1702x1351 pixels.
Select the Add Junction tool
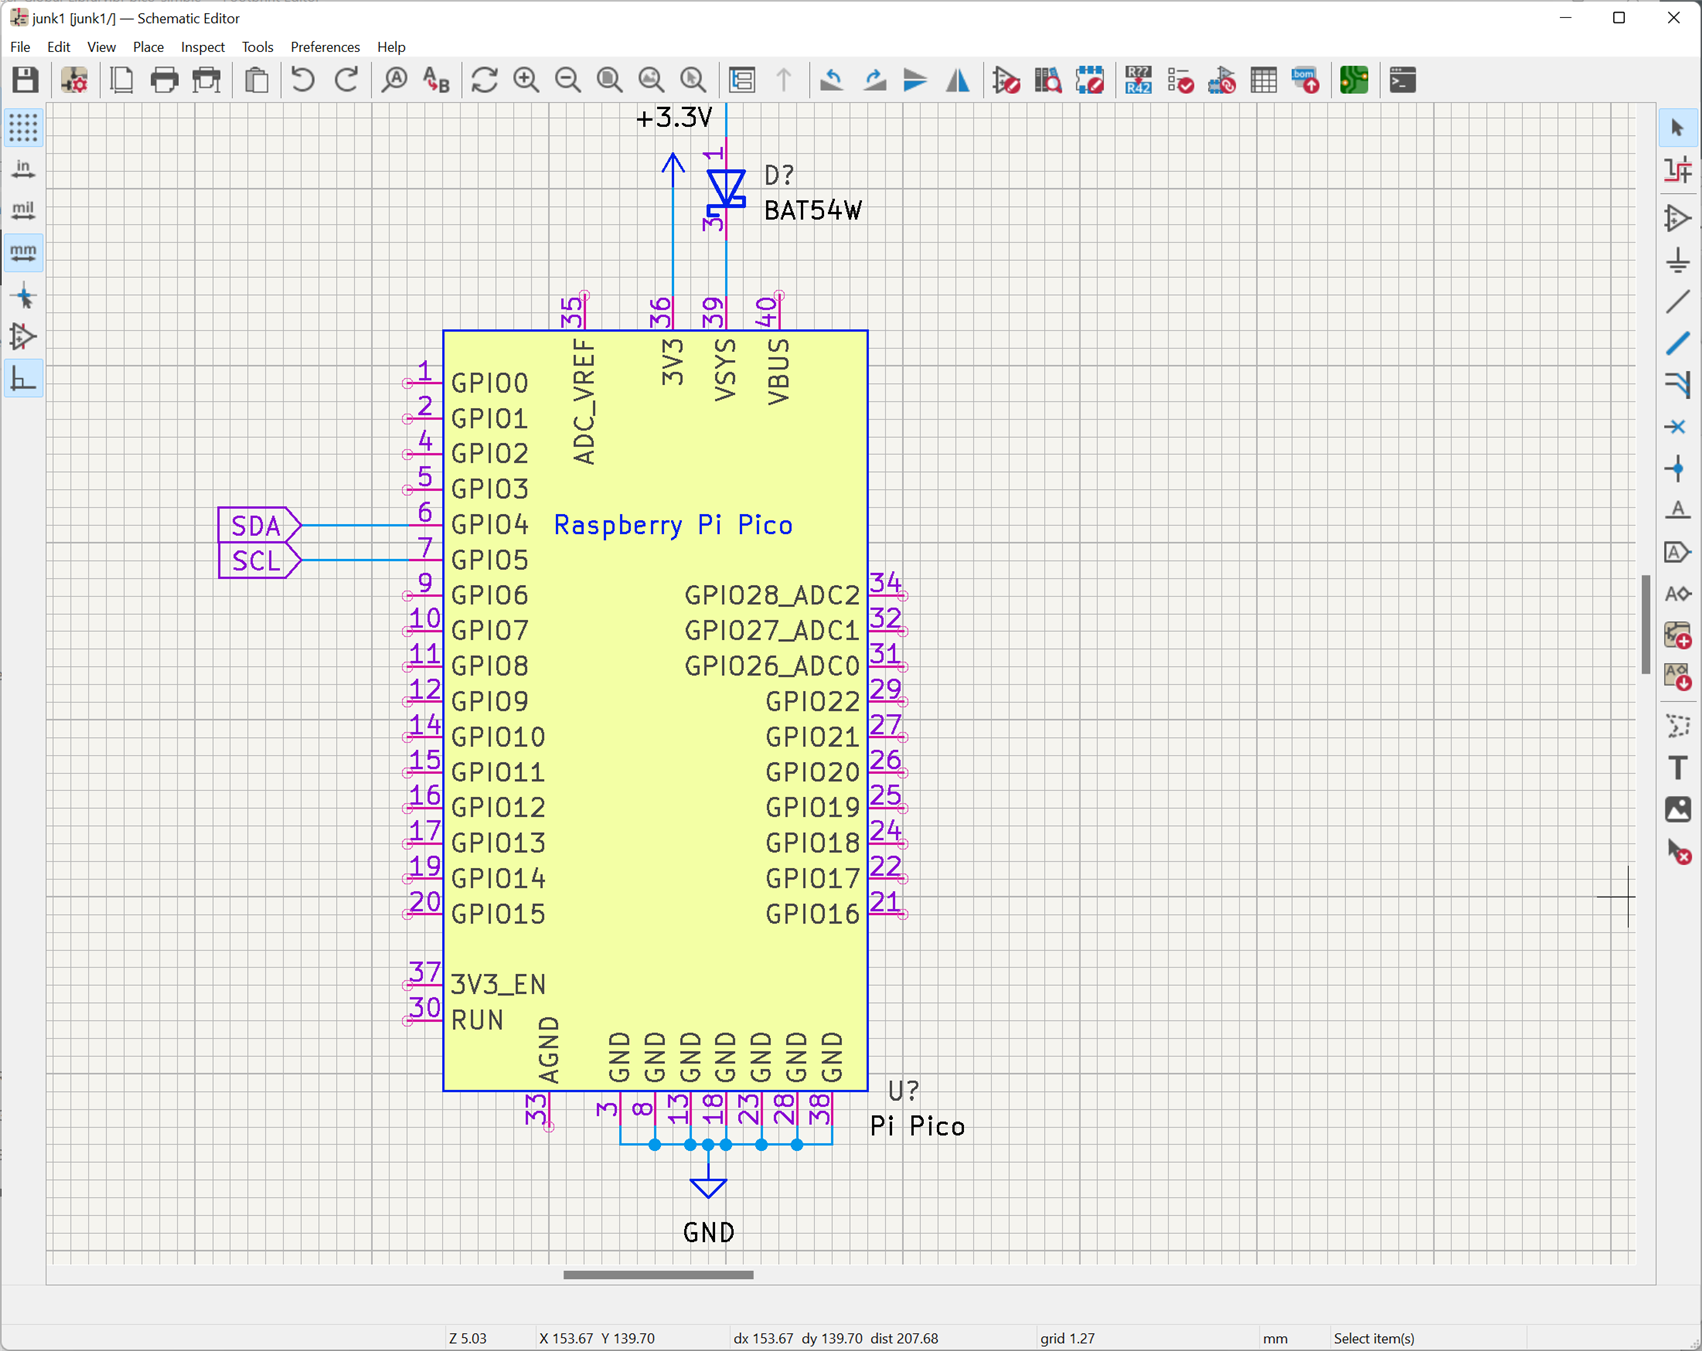tap(1678, 468)
